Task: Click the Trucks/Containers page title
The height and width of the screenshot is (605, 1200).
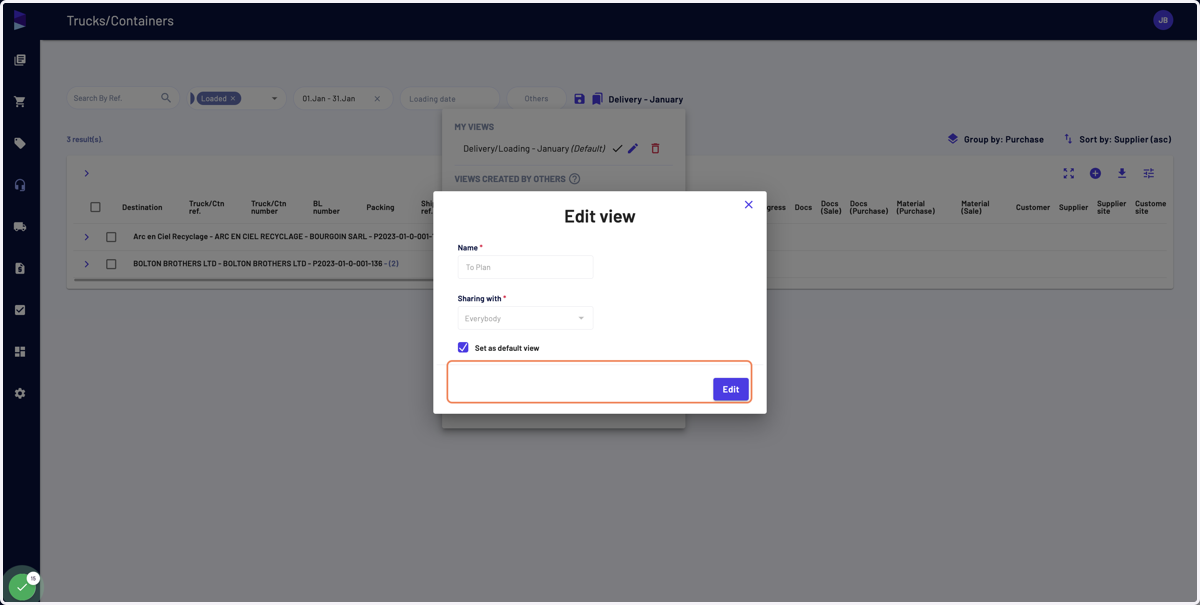Action: coord(120,20)
